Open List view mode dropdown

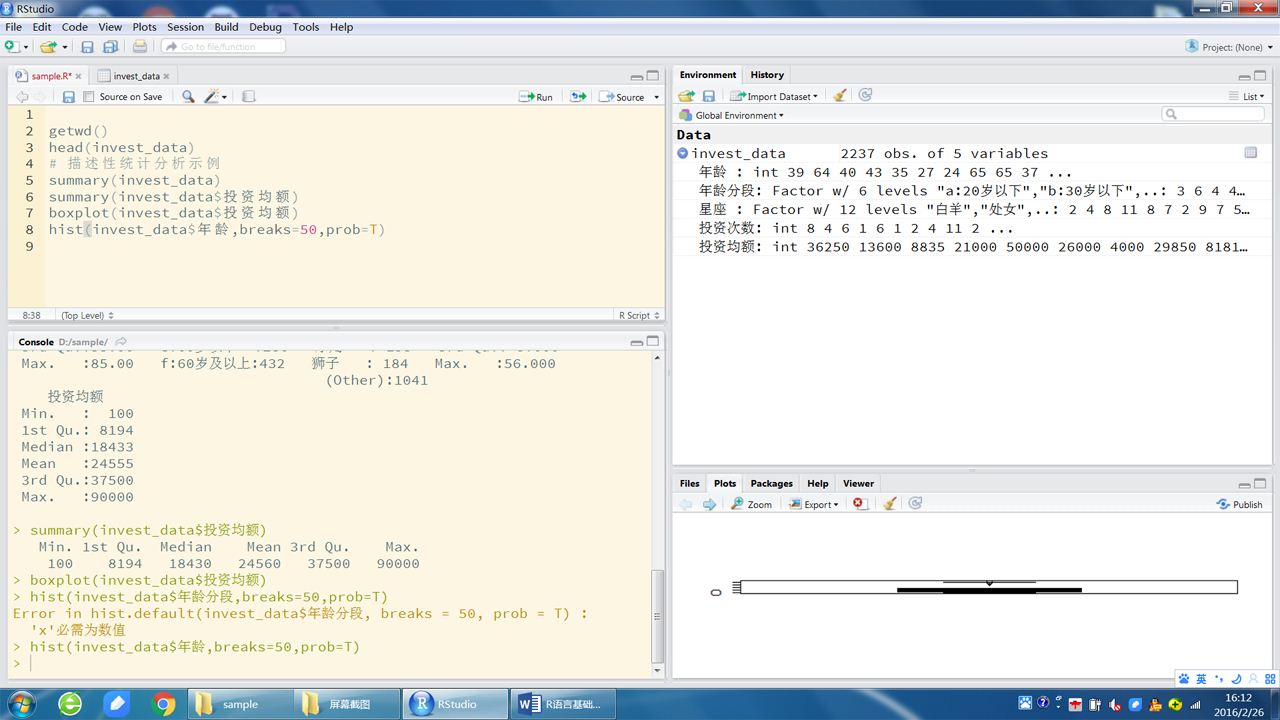(1247, 96)
